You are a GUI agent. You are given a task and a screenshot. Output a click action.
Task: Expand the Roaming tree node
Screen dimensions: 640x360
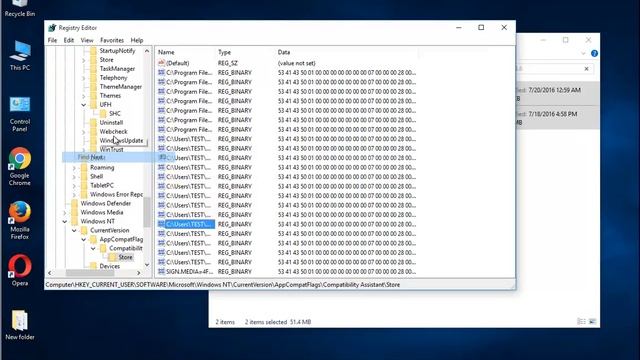tap(74, 168)
